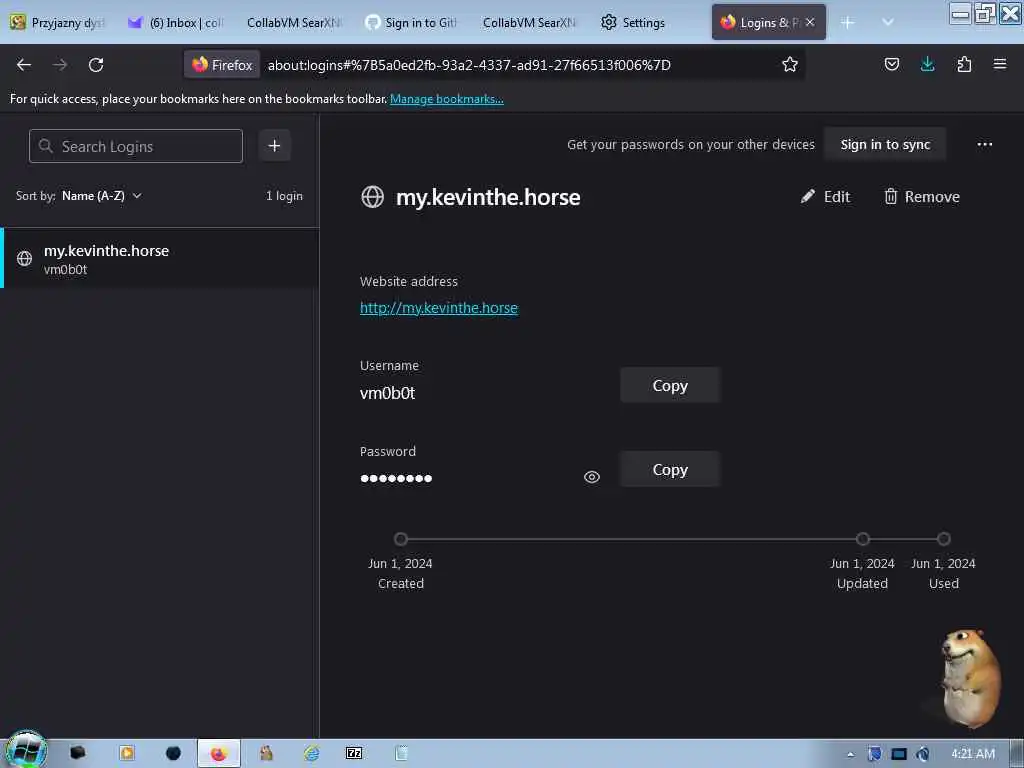This screenshot has width=1024, height=768.
Task: Click the globe icon beside the login title
Action: tap(372, 197)
